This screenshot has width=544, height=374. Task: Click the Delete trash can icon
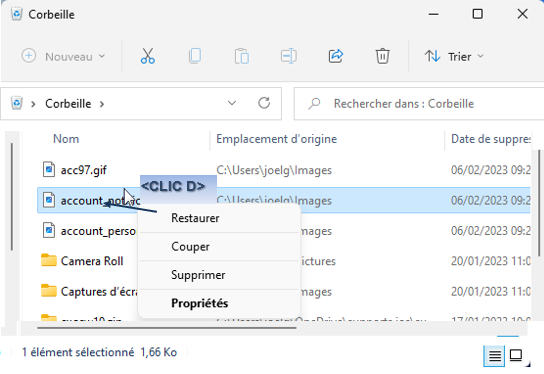tap(382, 56)
